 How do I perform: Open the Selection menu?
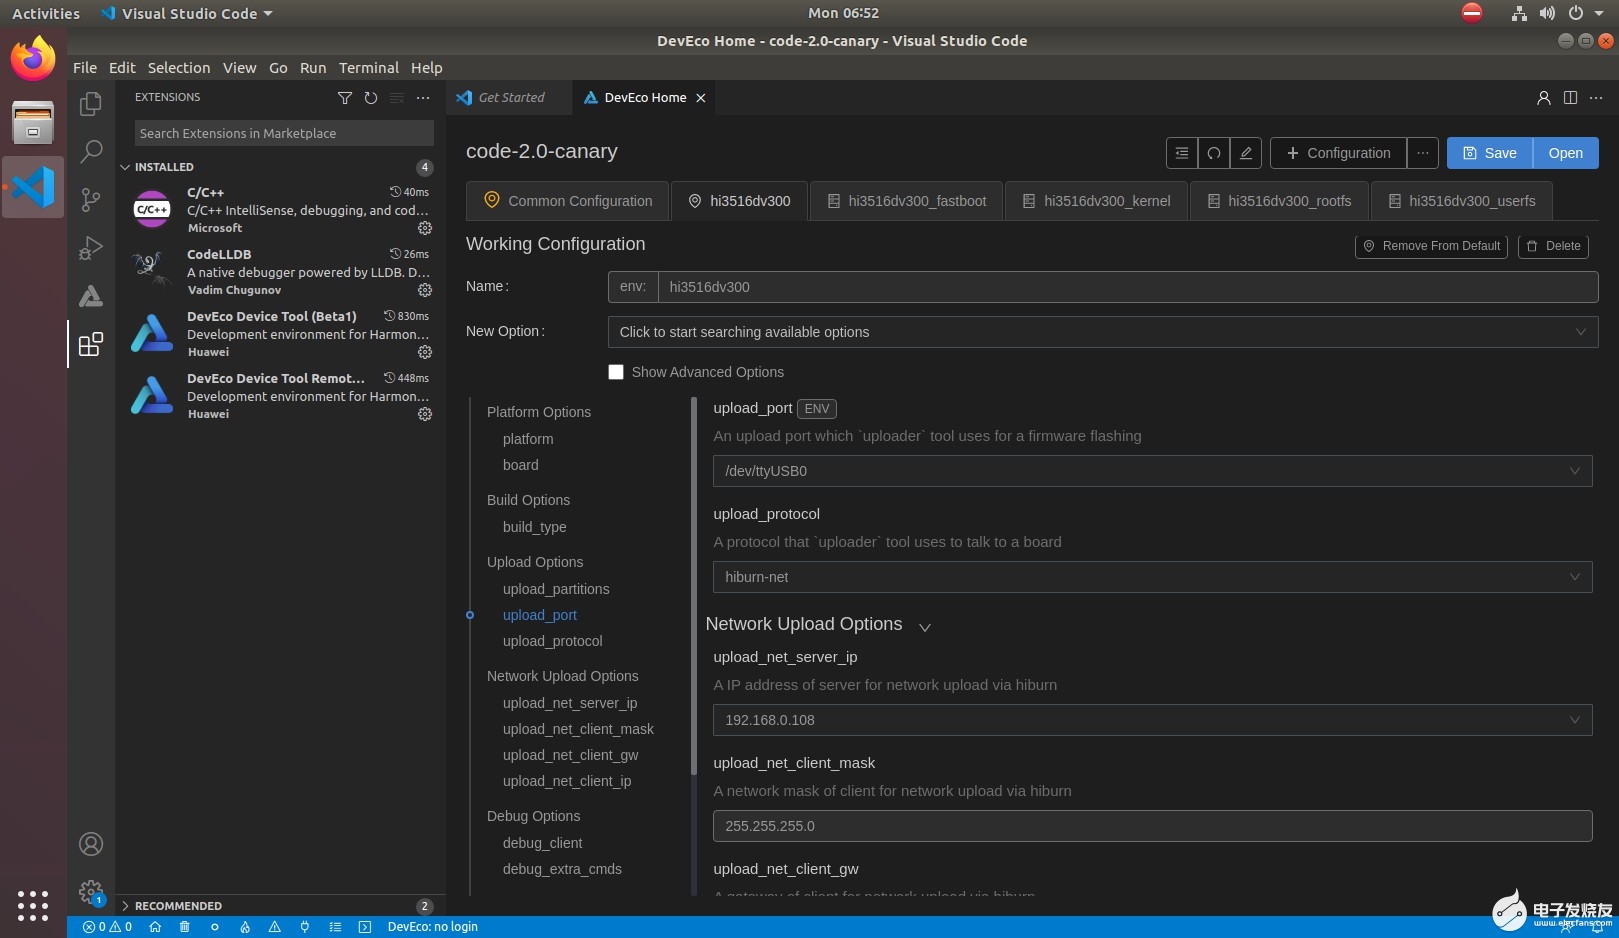179,68
